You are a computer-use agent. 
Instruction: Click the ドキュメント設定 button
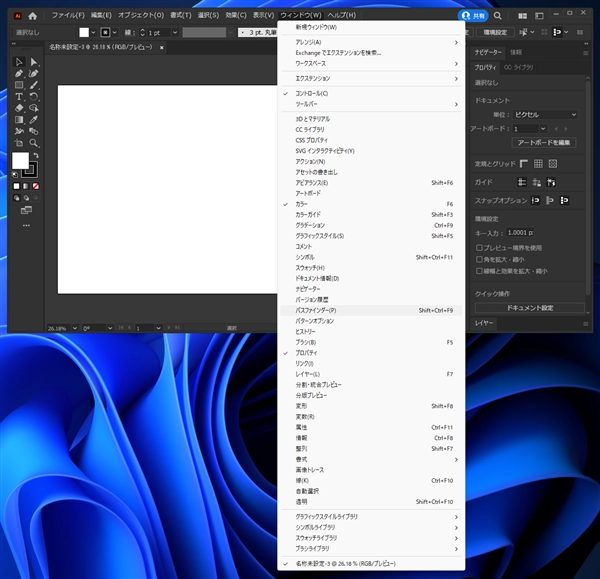pos(530,308)
